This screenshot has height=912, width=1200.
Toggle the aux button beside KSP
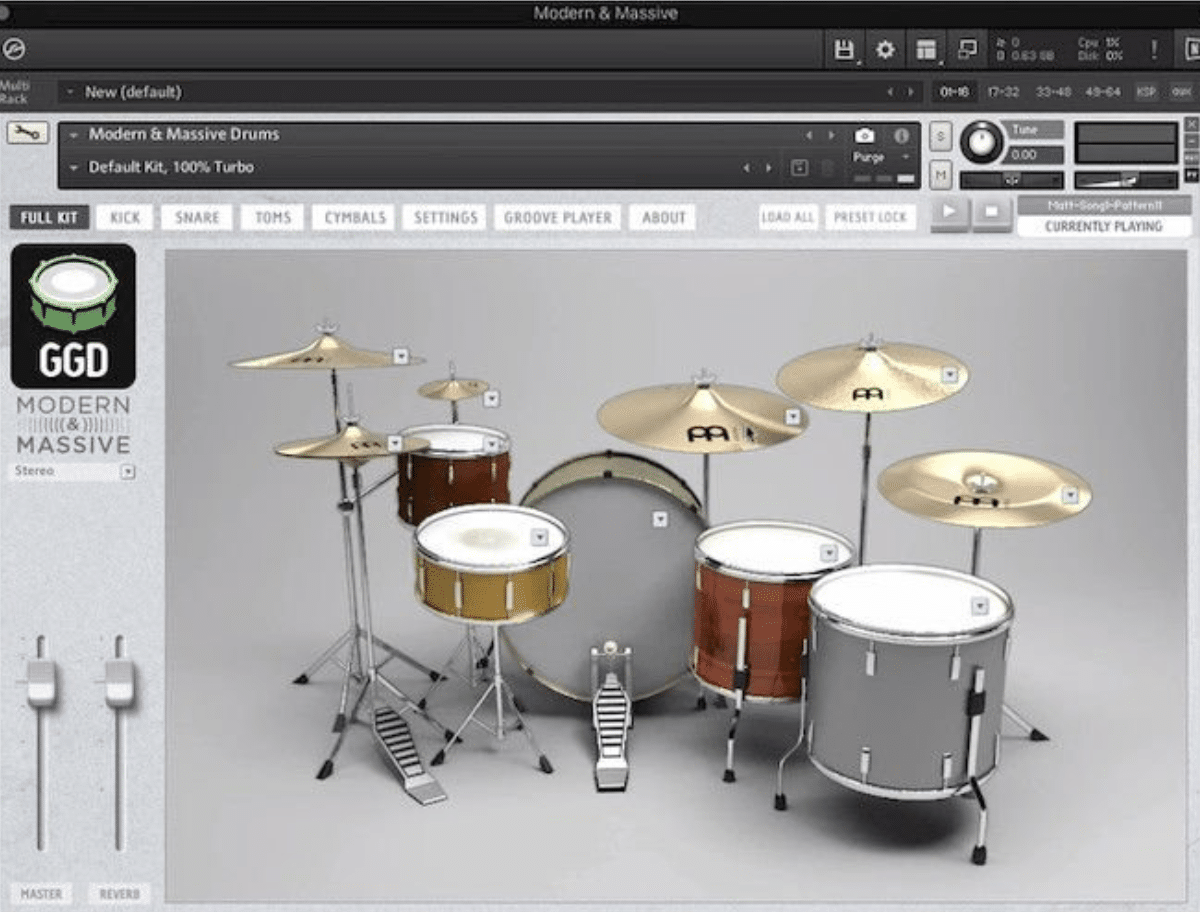[x=1180, y=92]
